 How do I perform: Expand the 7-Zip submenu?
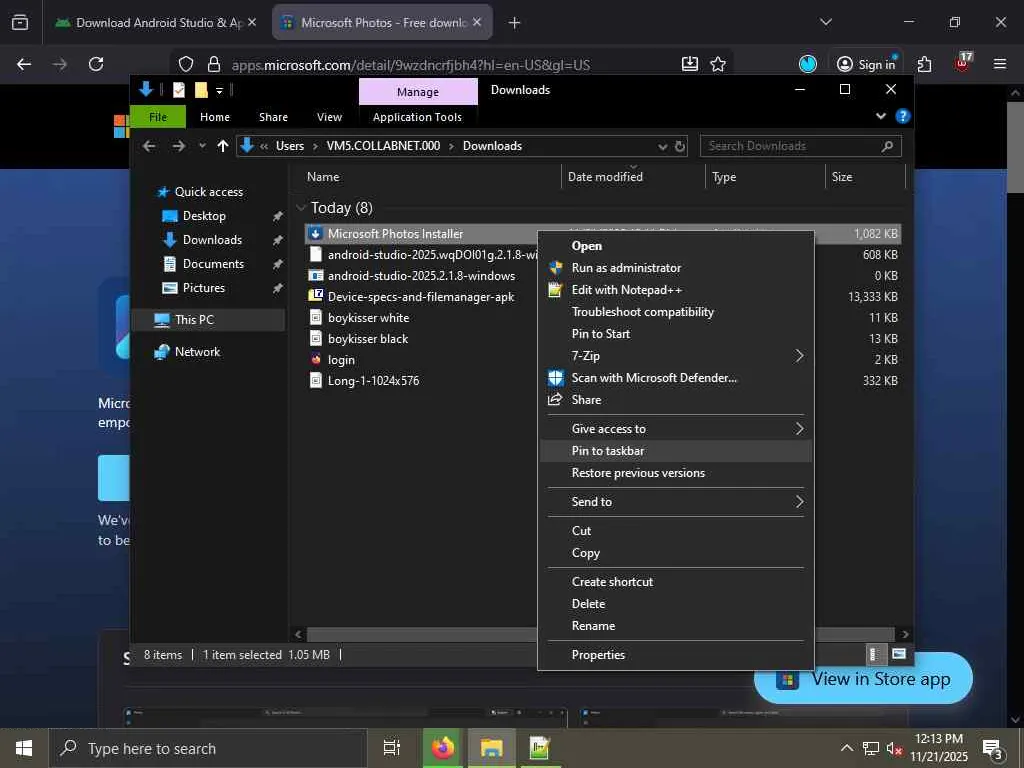coord(676,356)
